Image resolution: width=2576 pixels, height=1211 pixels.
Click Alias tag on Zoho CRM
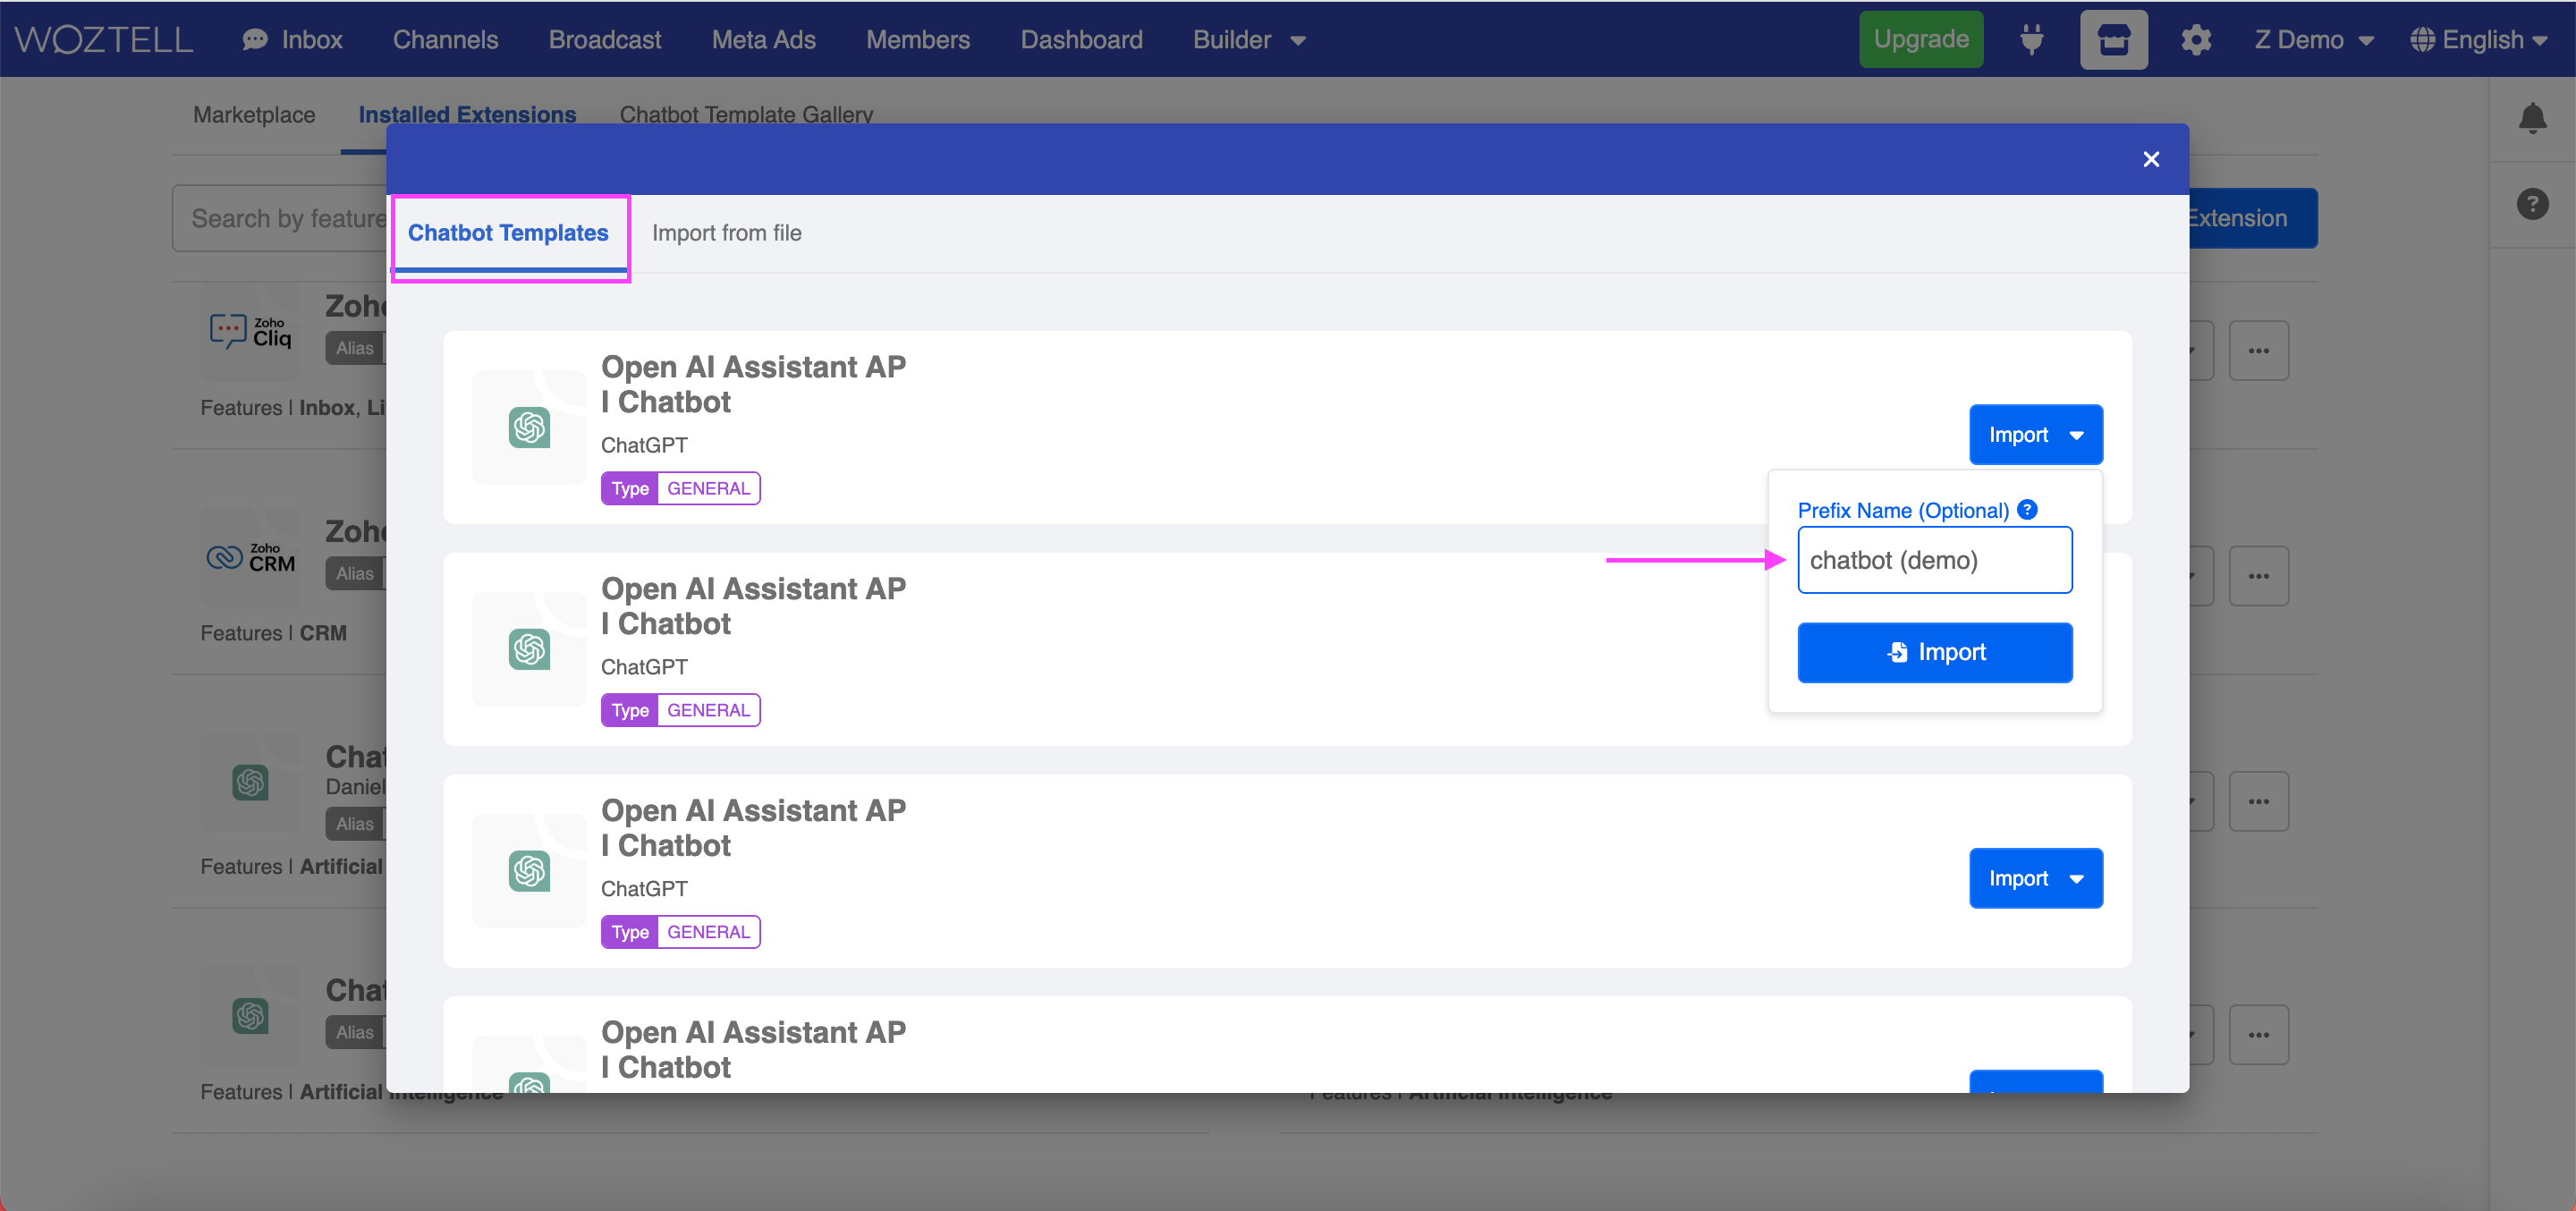point(355,574)
